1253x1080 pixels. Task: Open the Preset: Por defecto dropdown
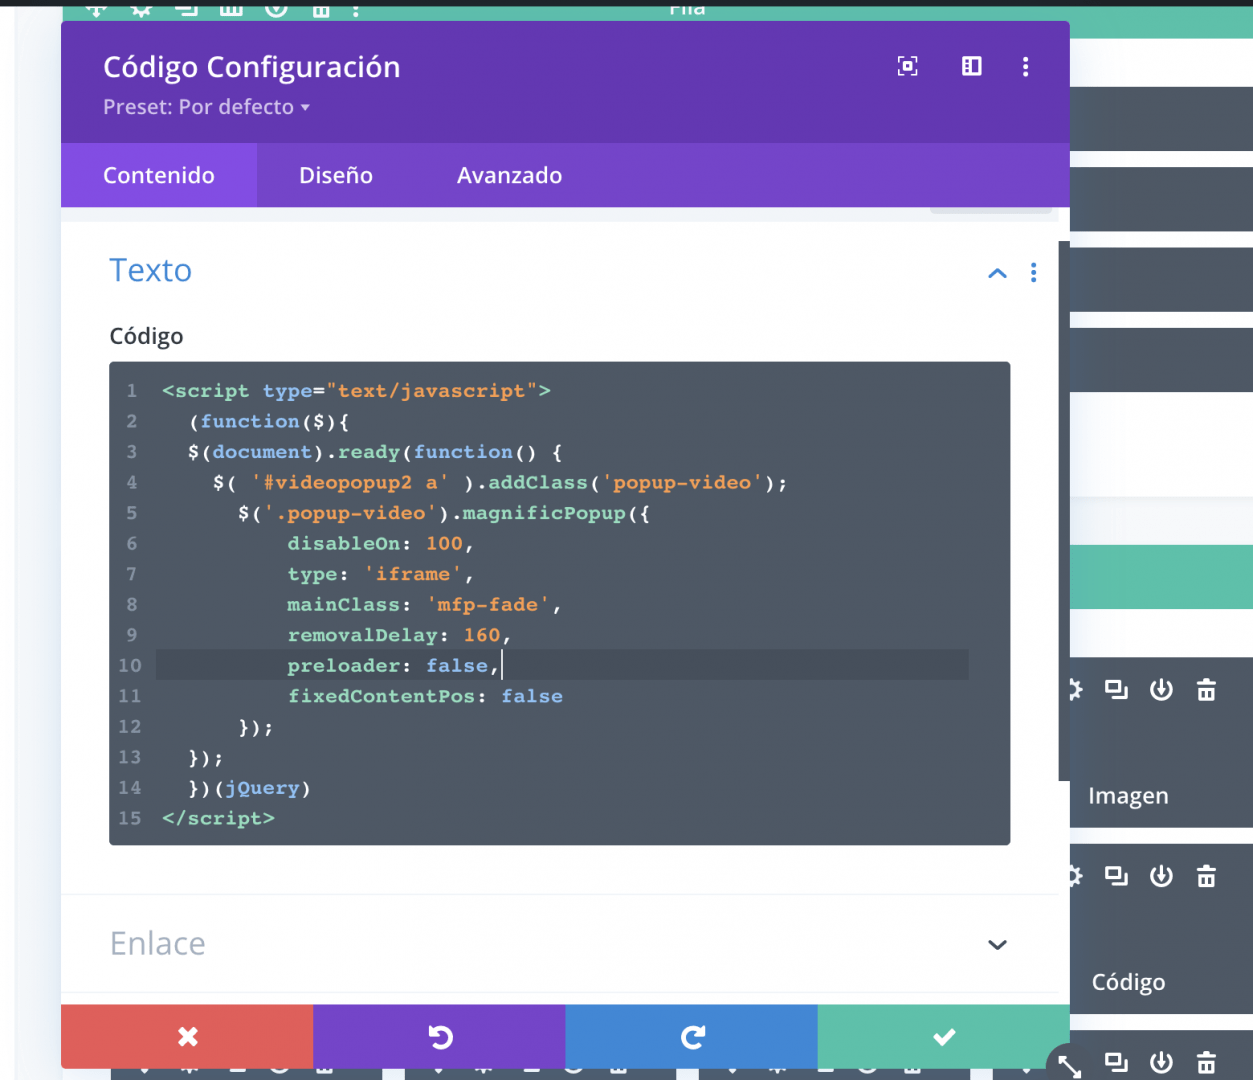(206, 107)
